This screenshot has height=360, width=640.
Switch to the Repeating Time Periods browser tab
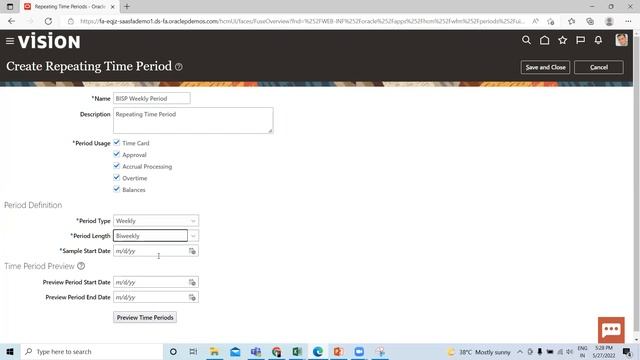click(69, 7)
